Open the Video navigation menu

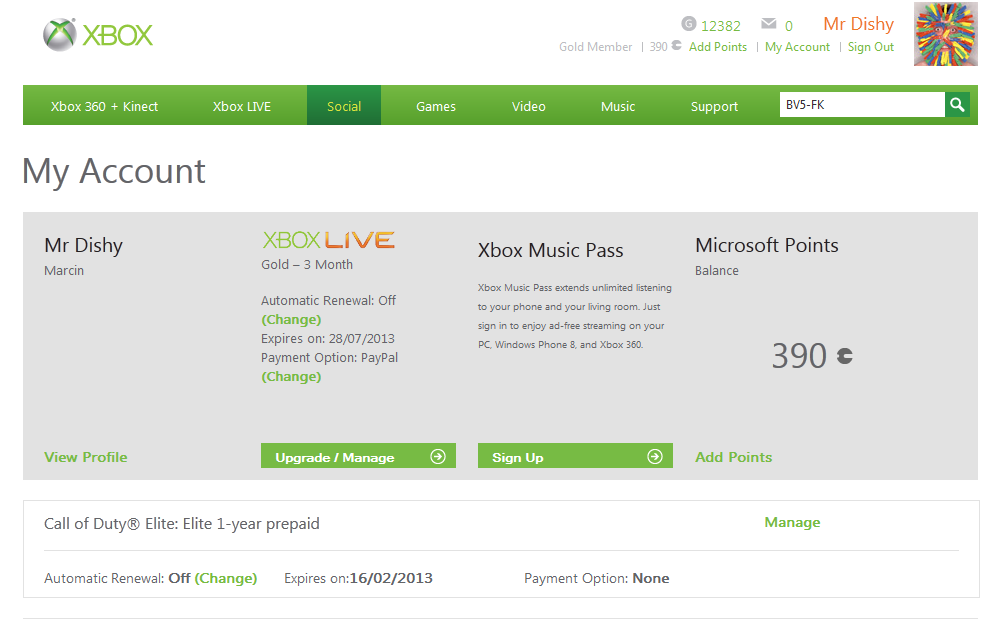point(529,106)
